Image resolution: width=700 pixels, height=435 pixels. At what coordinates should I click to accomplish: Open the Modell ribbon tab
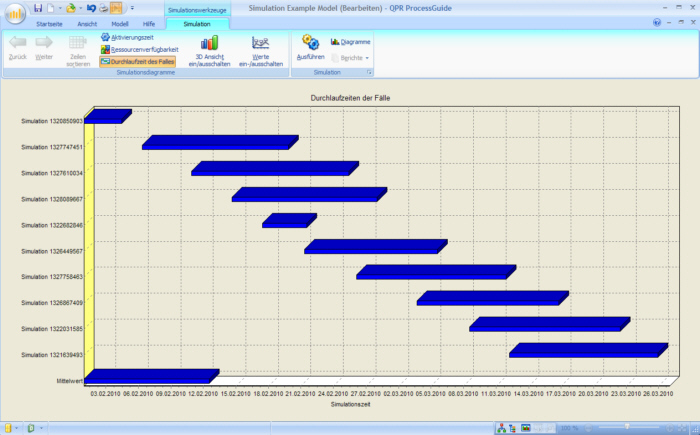pos(120,24)
